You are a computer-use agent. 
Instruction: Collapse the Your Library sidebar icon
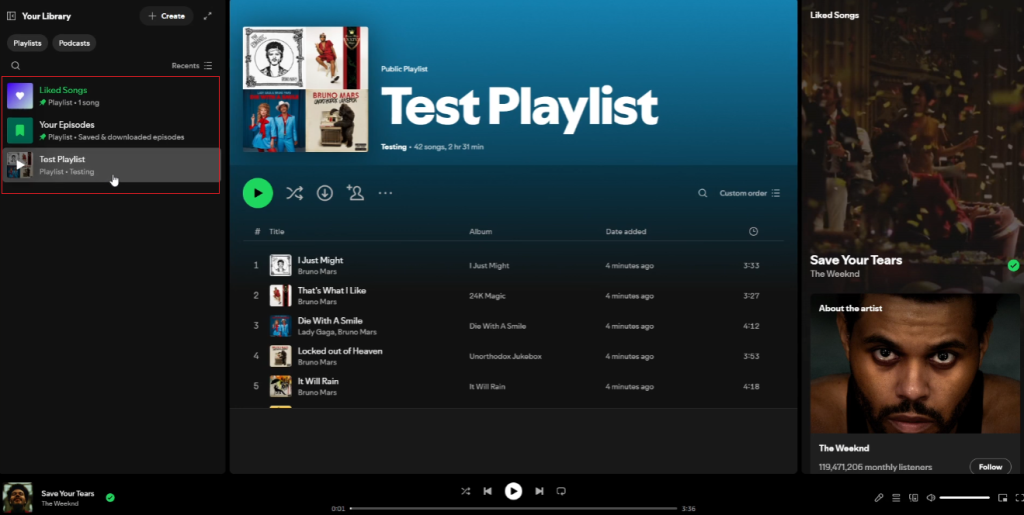click(x=11, y=16)
